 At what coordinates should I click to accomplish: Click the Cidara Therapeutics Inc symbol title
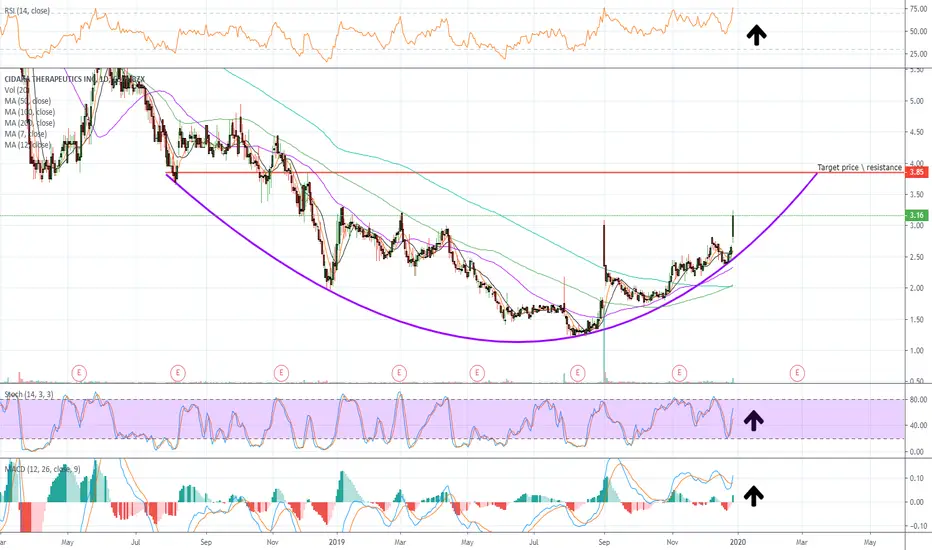click(74, 79)
